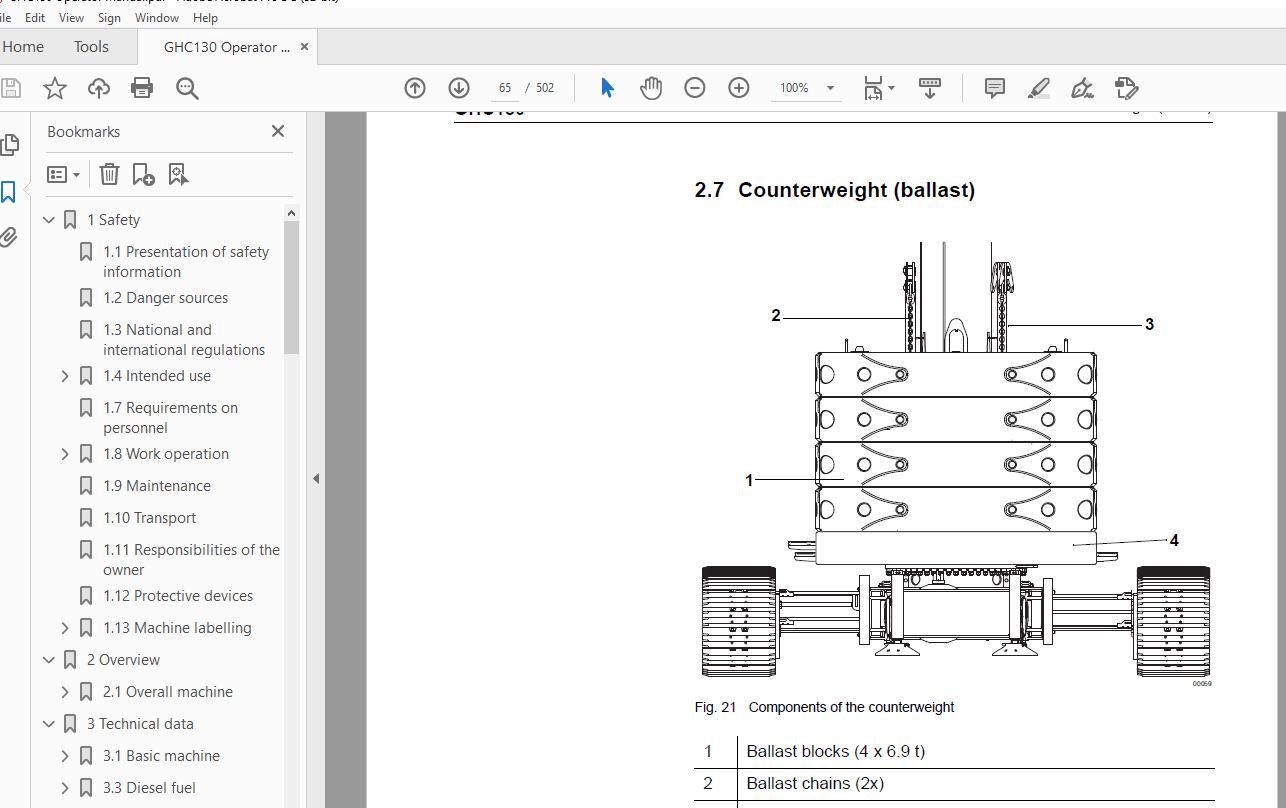Open the Edit menu
This screenshot has width=1286, height=808.
35,18
